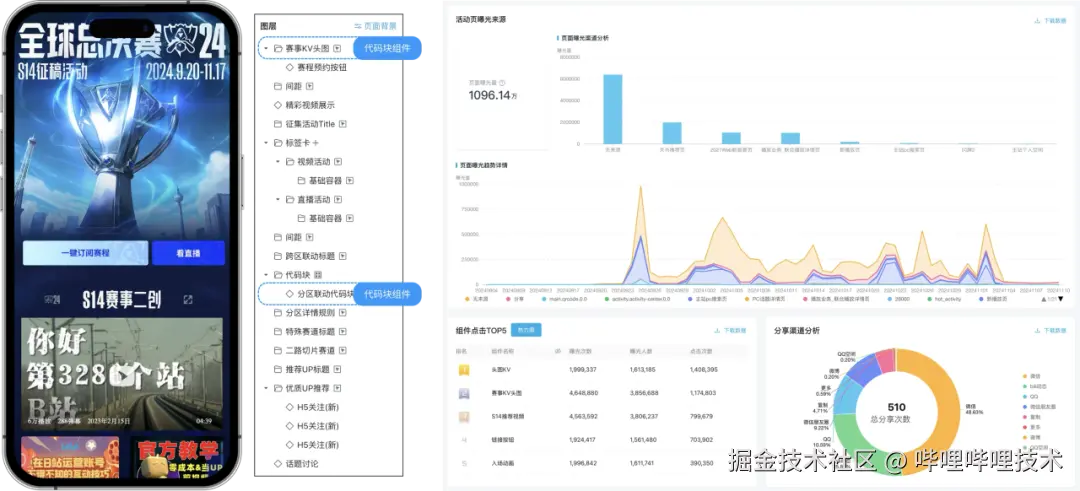Screen dimensions: 1080x491
Task: Click the share icon right of S14赛事二创
Action: click(189, 300)
